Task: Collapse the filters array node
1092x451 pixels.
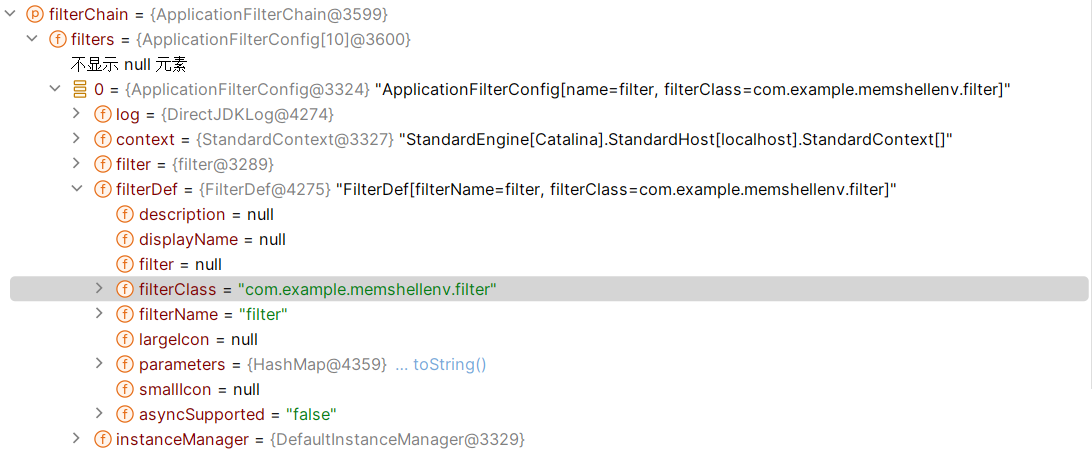Action: coord(31,40)
